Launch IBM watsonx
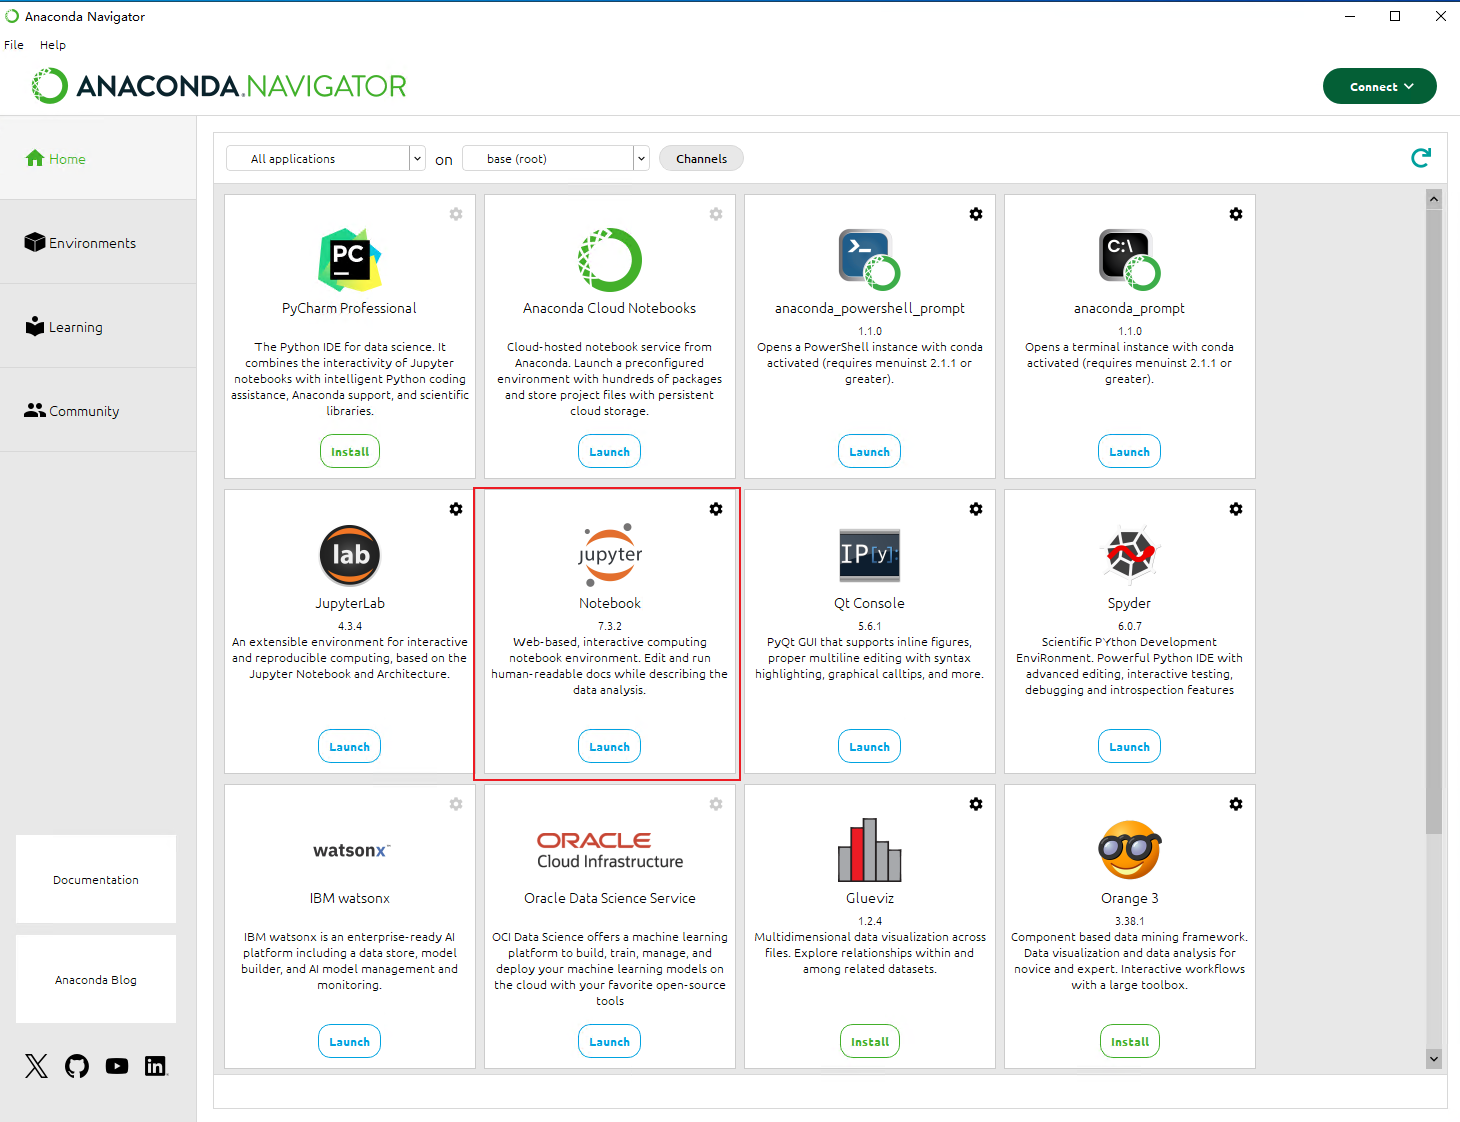This screenshot has height=1122, width=1460. [x=350, y=1041]
